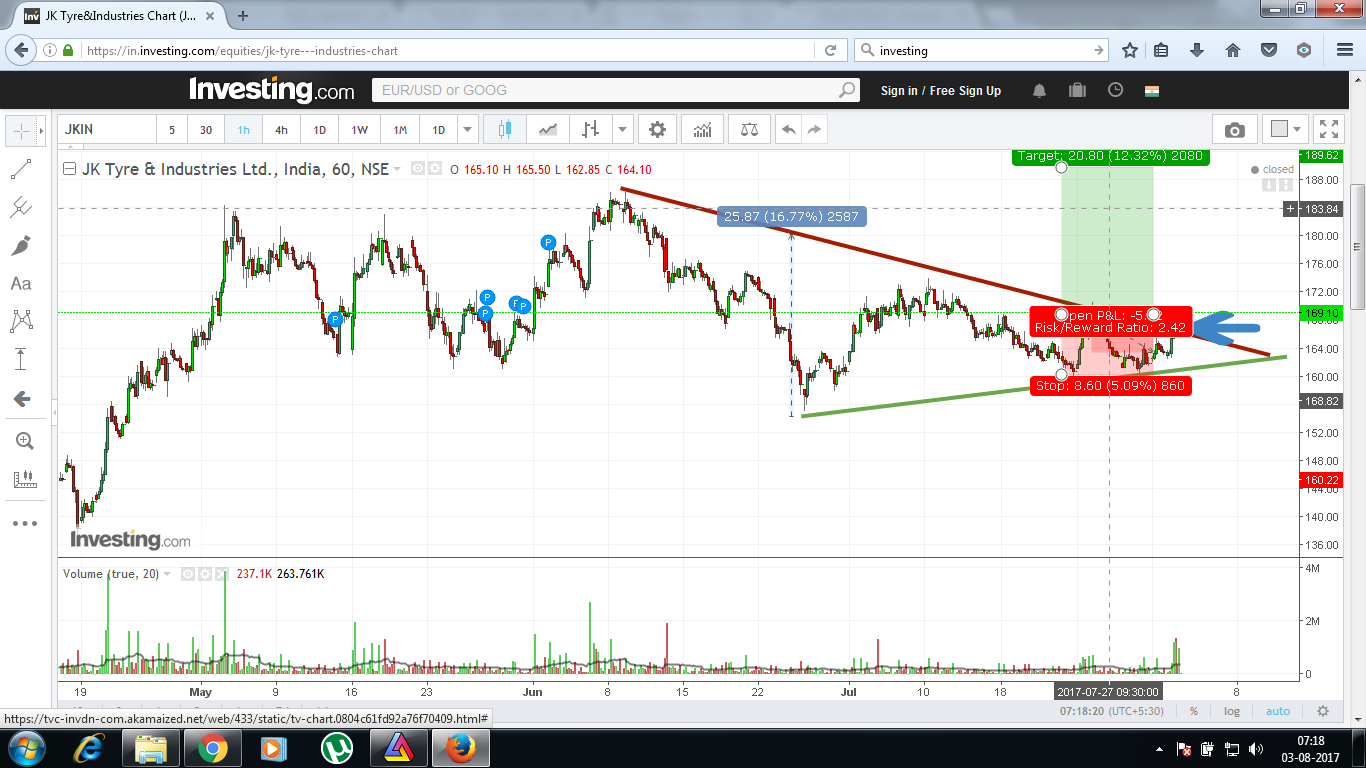Select the XABCD pattern tool
1366x768 pixels.
(21, 321)
